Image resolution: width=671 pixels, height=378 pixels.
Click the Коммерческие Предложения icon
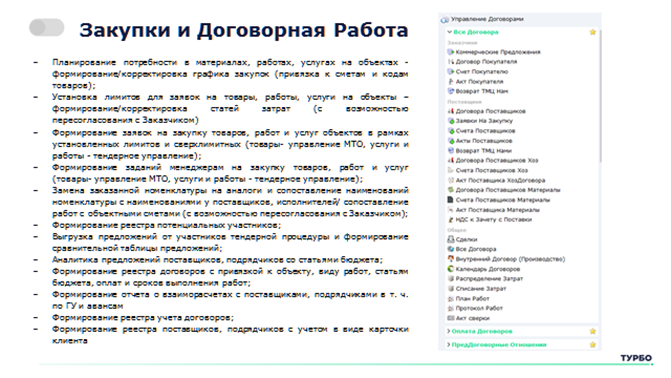450,52
